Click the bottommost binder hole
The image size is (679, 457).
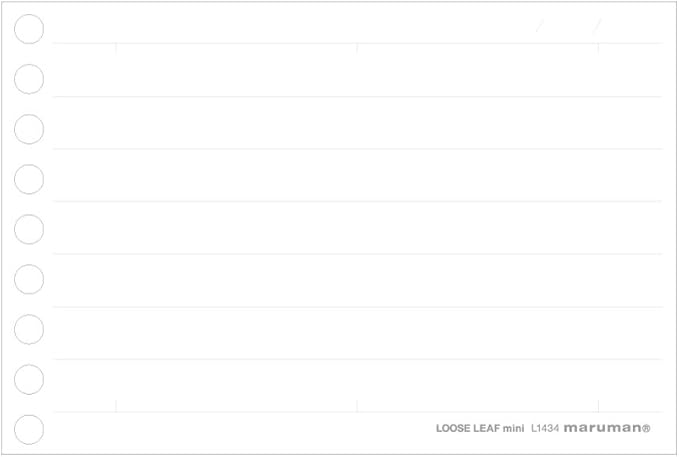(x=29, y=429)
